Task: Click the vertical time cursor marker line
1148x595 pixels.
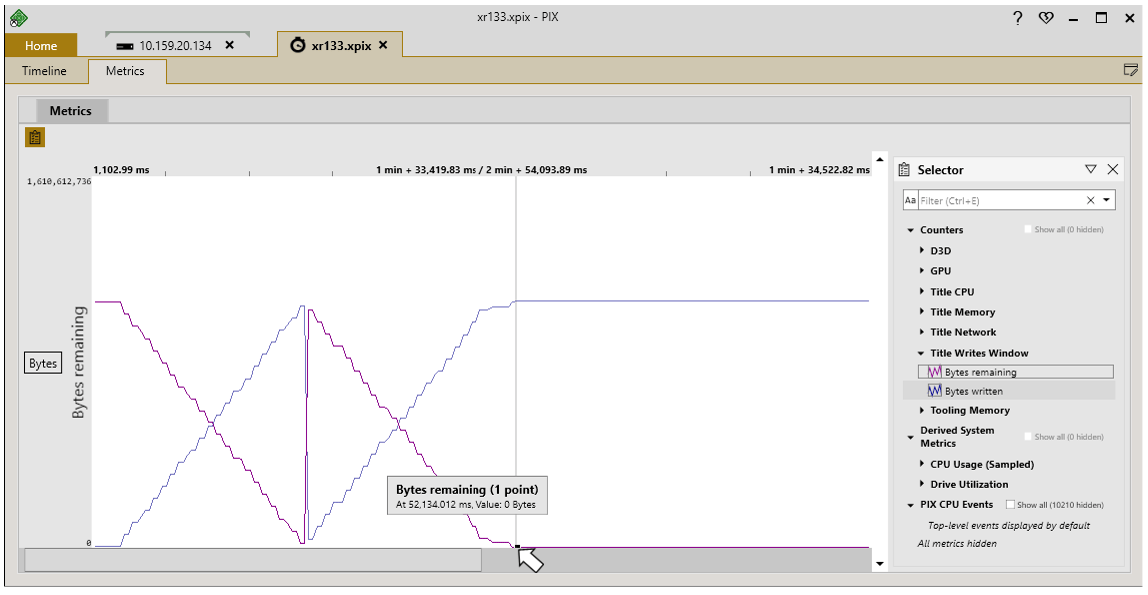Action: pos(516,361)
